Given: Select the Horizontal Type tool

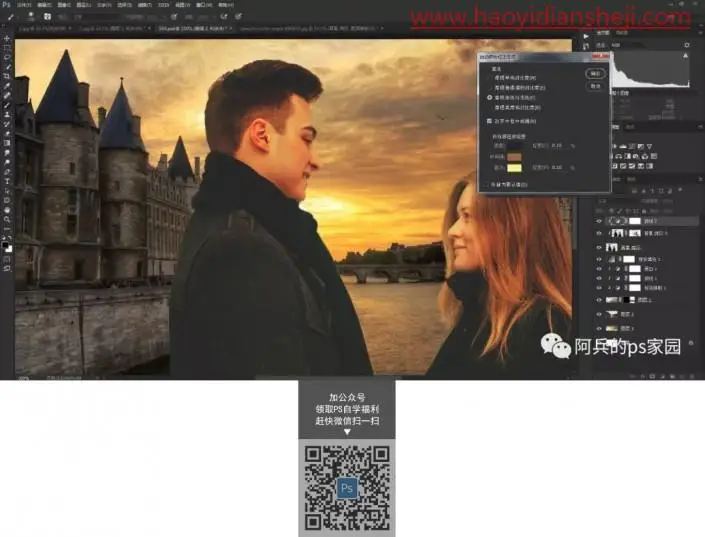Looking at the screenshot, I should pos(7,181).
